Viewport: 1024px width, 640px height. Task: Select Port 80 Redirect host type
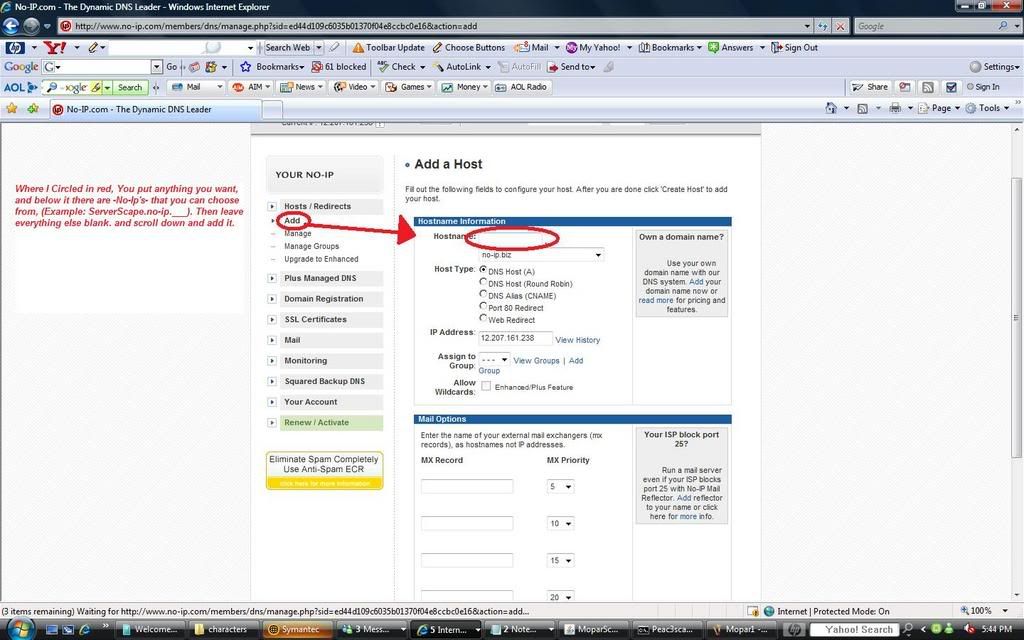(483, 306)
